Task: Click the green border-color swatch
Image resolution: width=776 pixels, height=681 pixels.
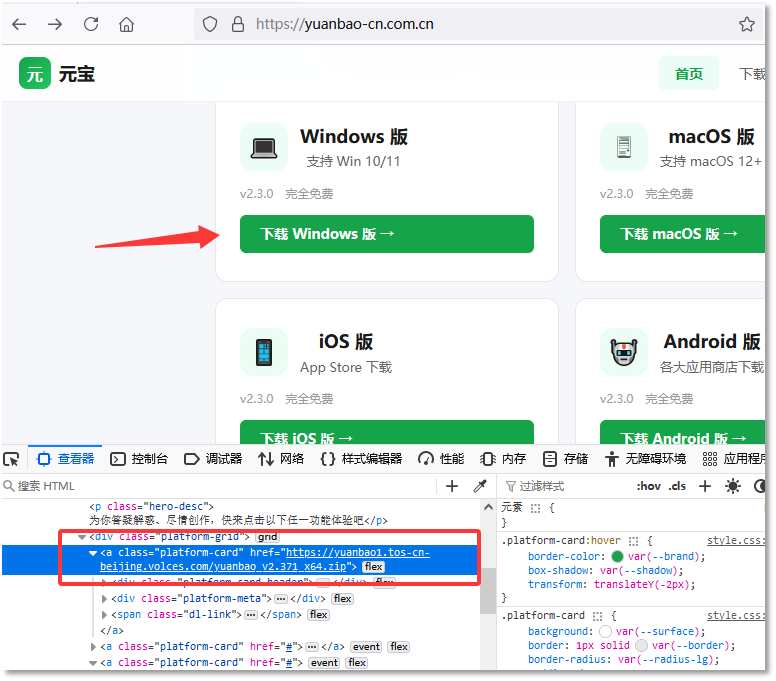Action: [617, 557]
